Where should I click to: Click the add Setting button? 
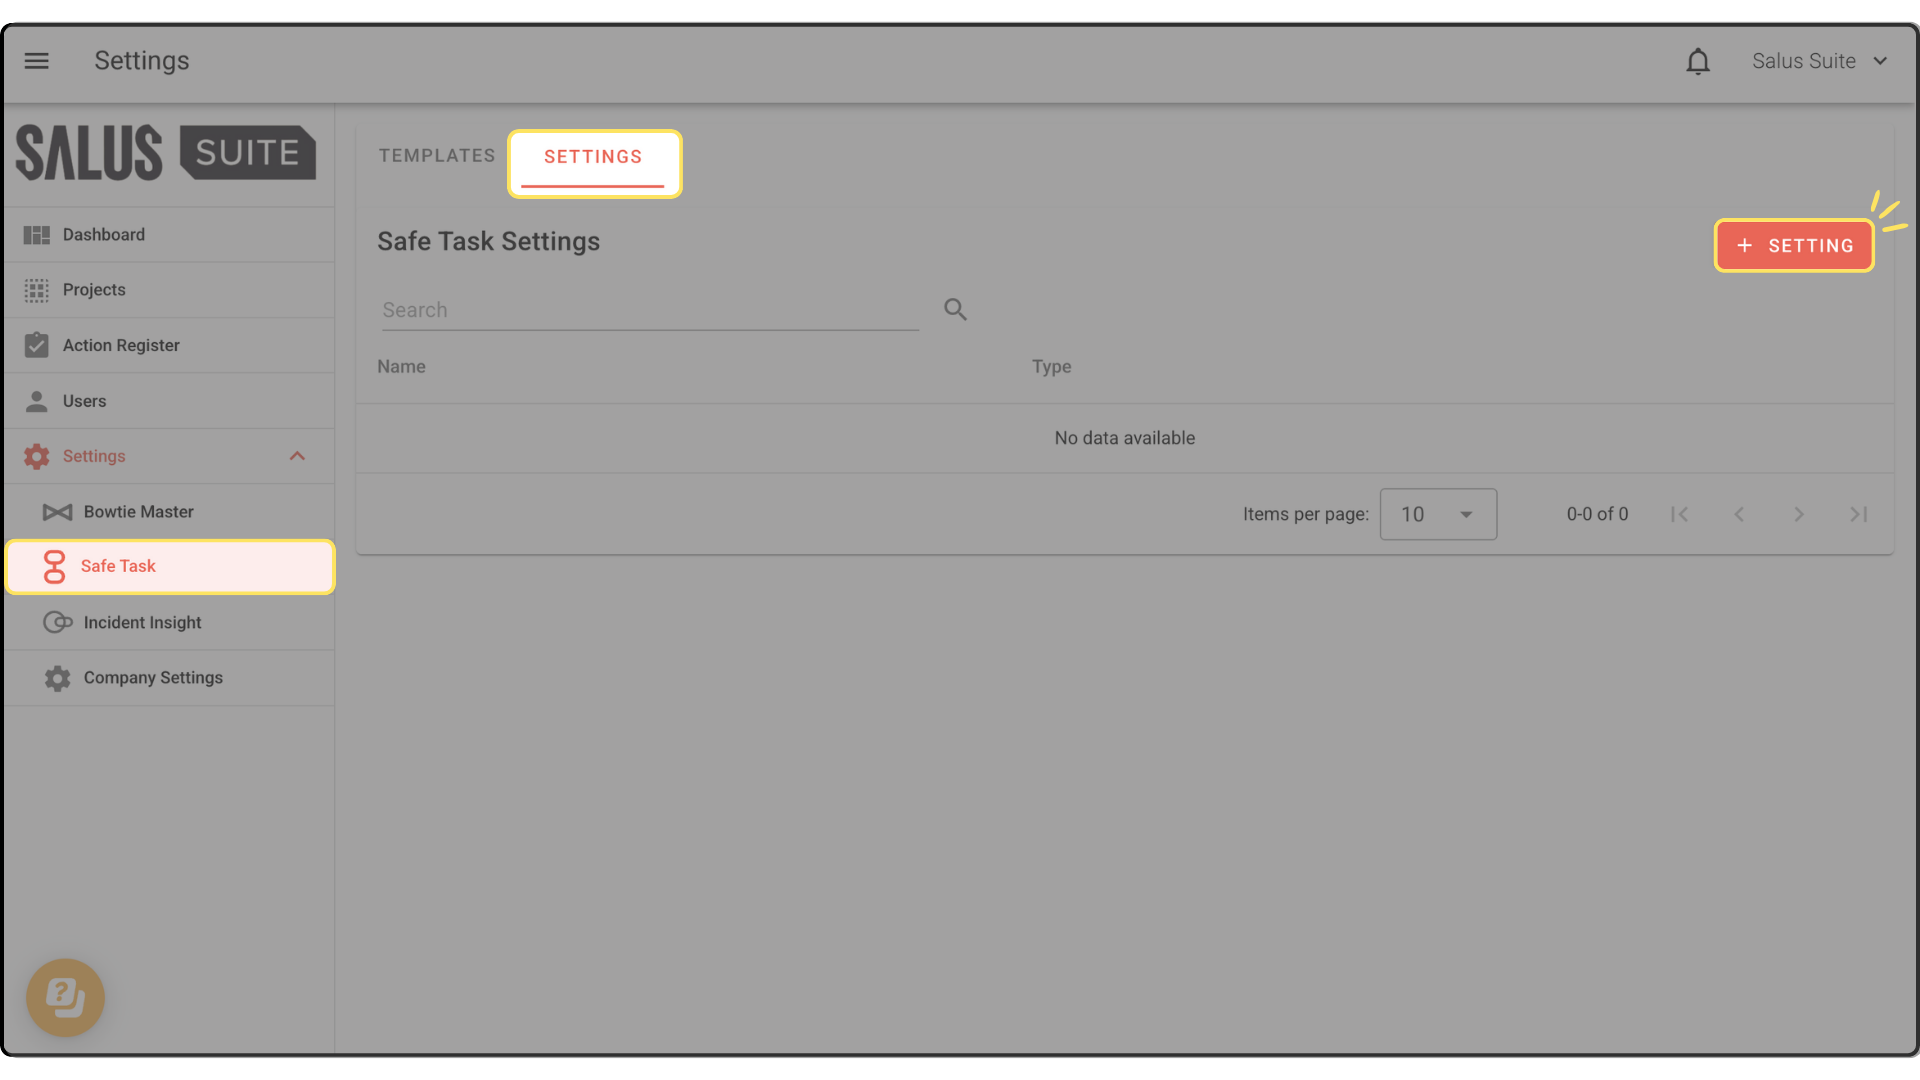tap(1794, 246)
